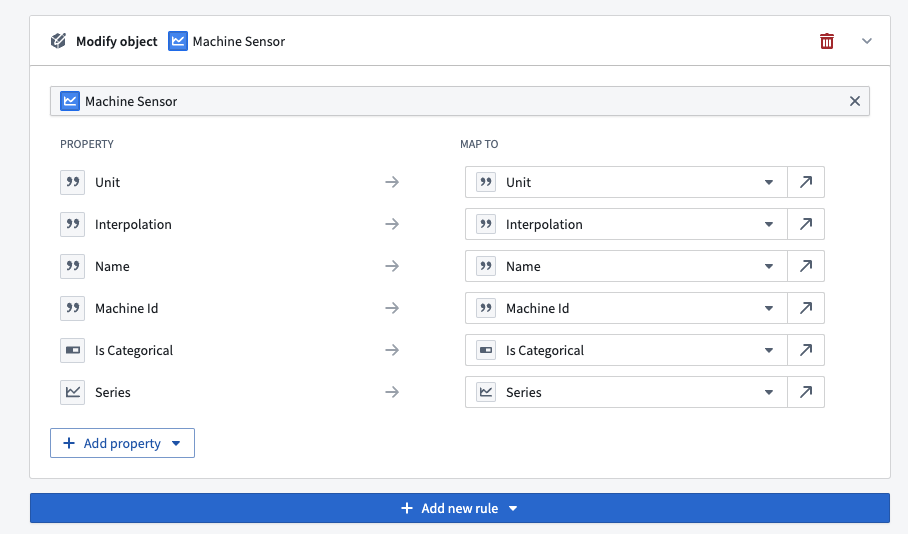Screen dimensions: 908x534
Task: Click the Modify object icon in header
Action: coord(58,41)
